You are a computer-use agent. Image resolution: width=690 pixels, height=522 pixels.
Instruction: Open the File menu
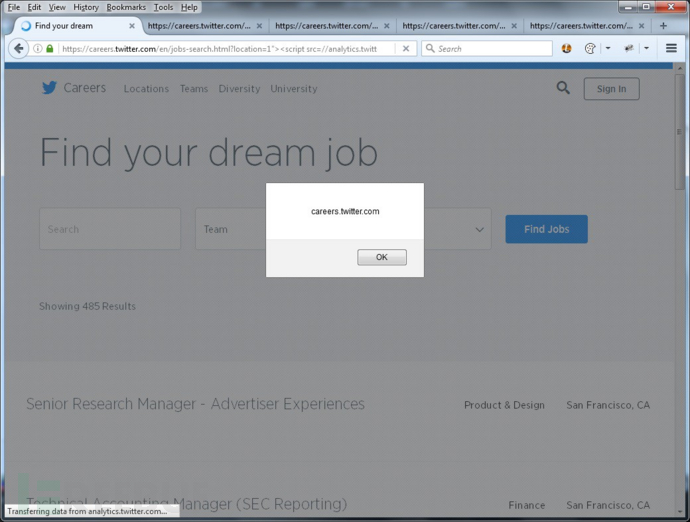tap(14, 7)
